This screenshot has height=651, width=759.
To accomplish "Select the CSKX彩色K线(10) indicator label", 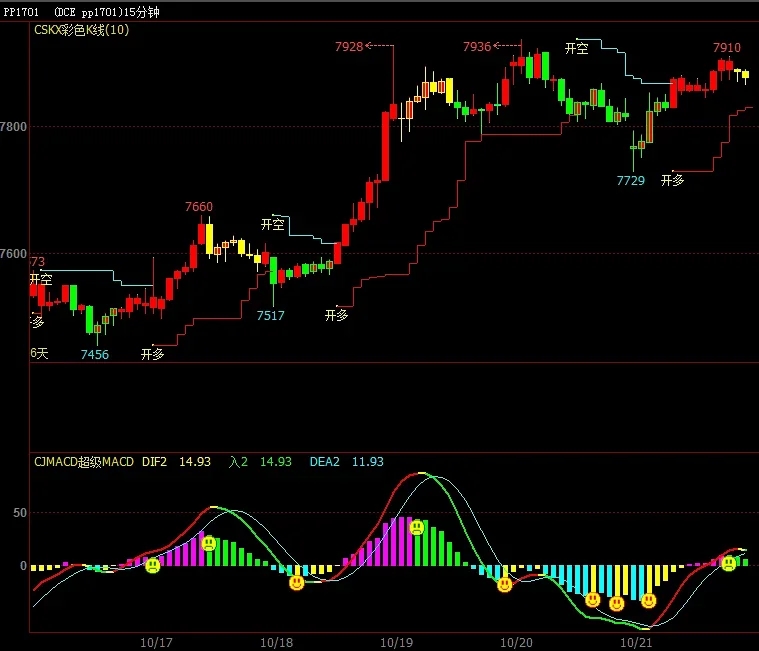I will (81, 30).
